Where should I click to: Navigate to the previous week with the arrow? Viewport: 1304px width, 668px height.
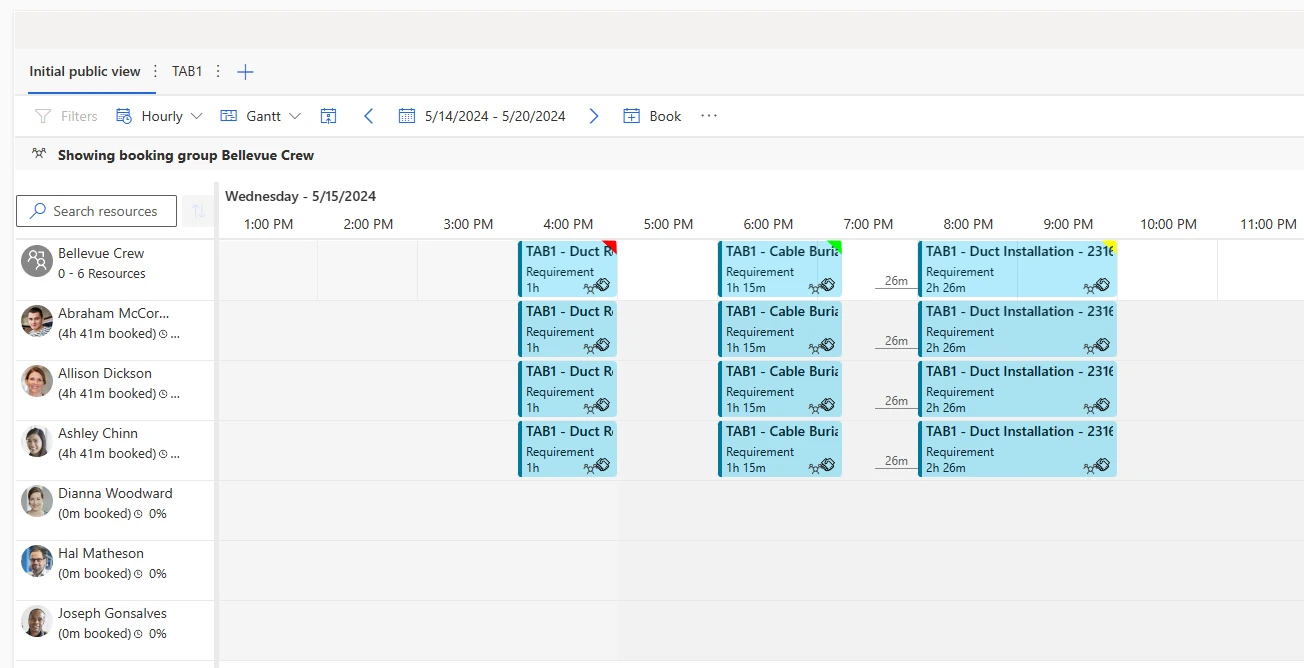(x=368, y=115)
